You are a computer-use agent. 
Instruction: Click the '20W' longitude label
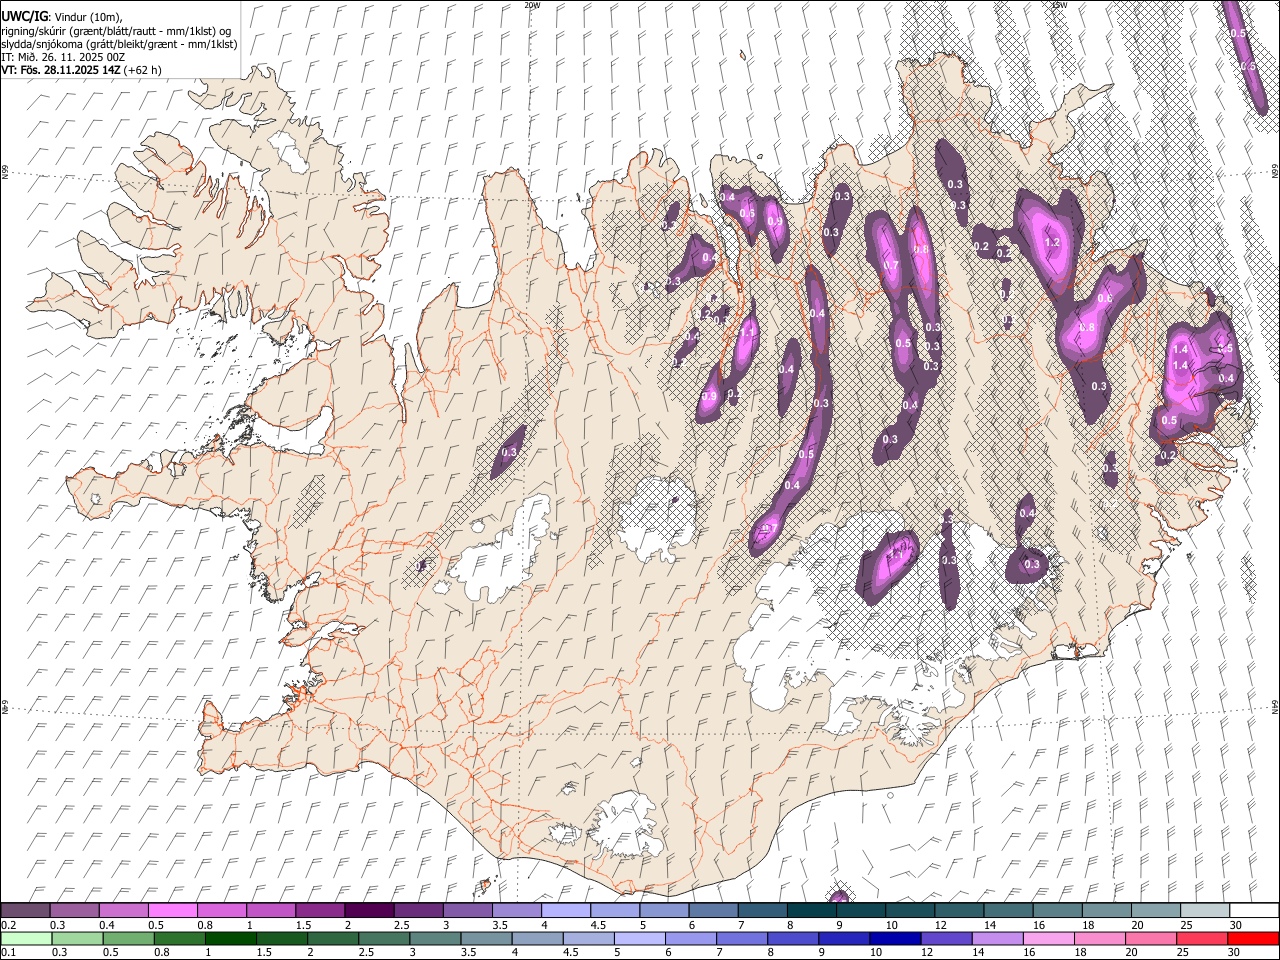click(532, 5)
